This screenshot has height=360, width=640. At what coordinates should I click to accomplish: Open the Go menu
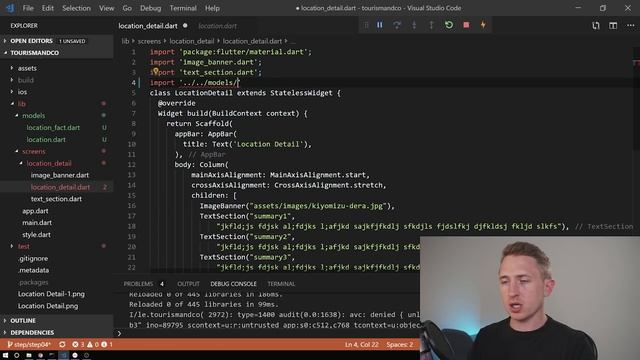[x=127, y=8]
